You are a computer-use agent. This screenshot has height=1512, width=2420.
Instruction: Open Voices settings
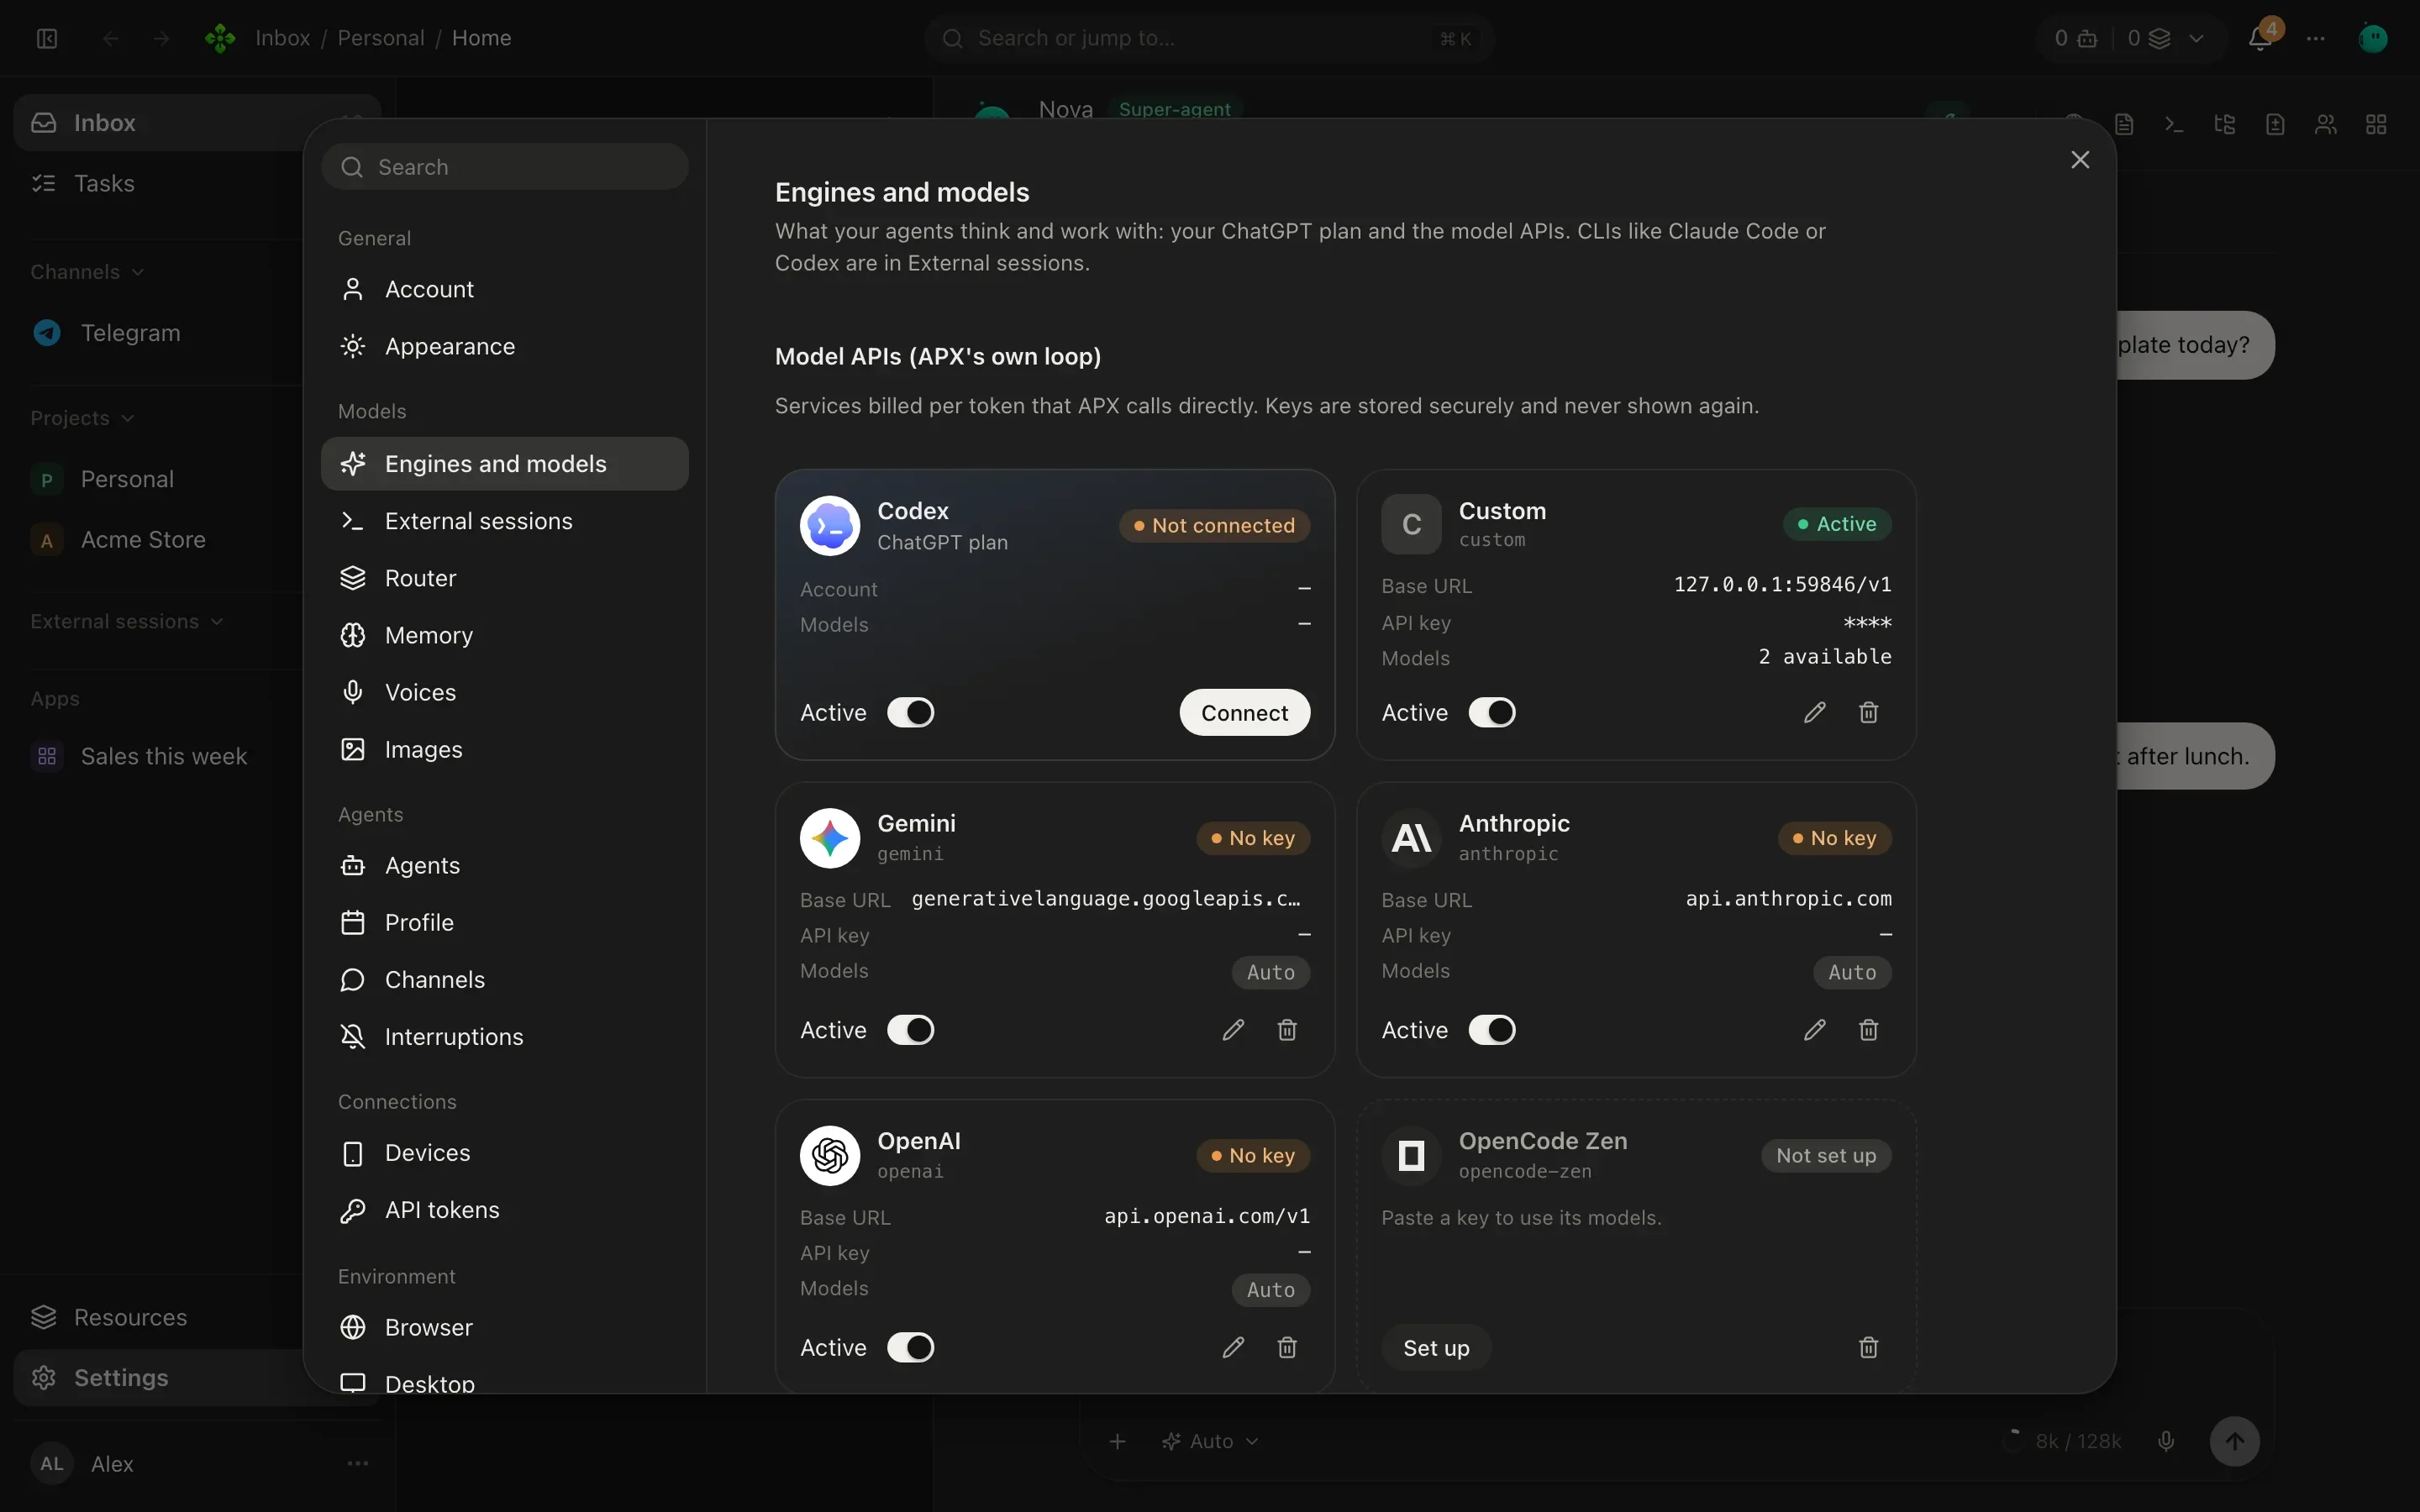pyautogui.click(x=504, y=692)
